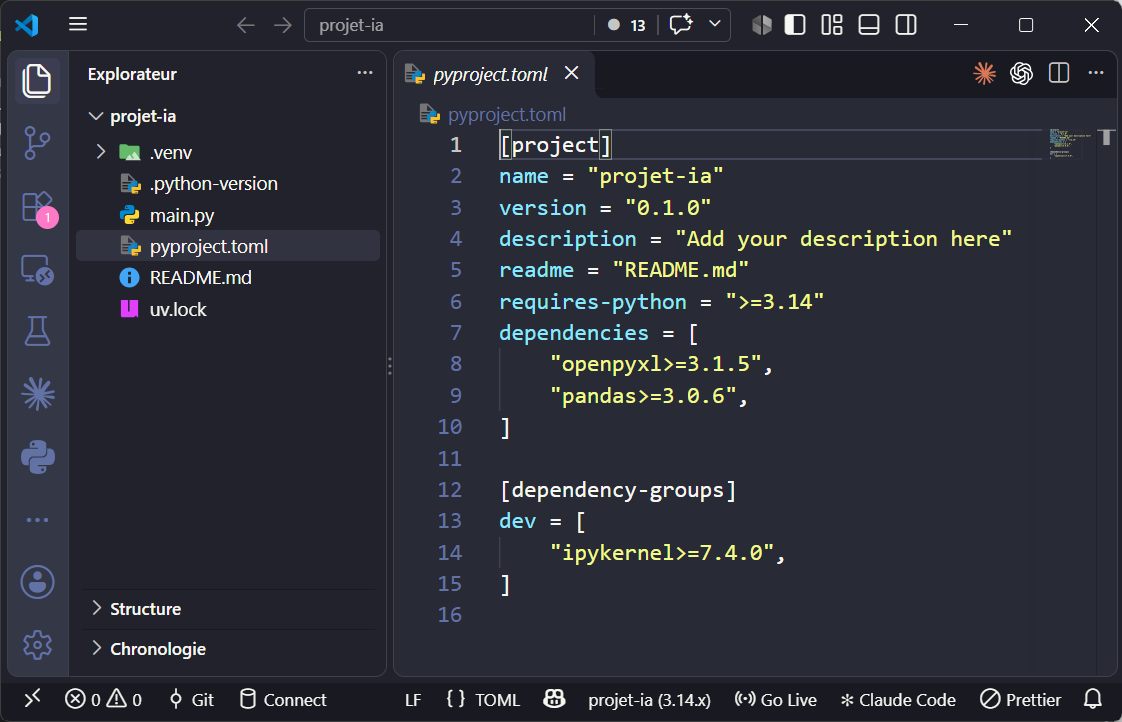Click the VS Code logo icon
Image resolution: width=1122 pixels, height=722 pixels.
coord(26,25)
